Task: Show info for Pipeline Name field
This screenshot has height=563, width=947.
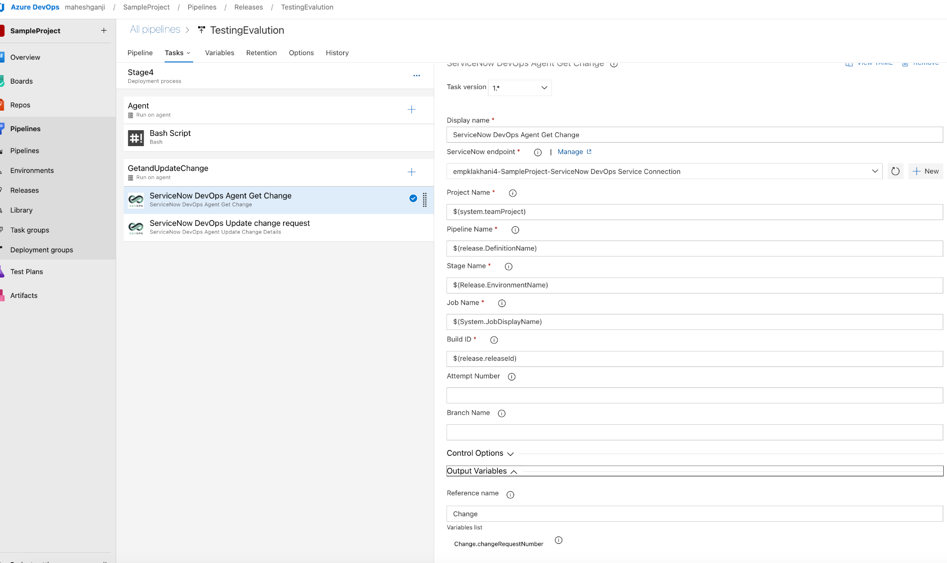Action: (x=515, y=230)
